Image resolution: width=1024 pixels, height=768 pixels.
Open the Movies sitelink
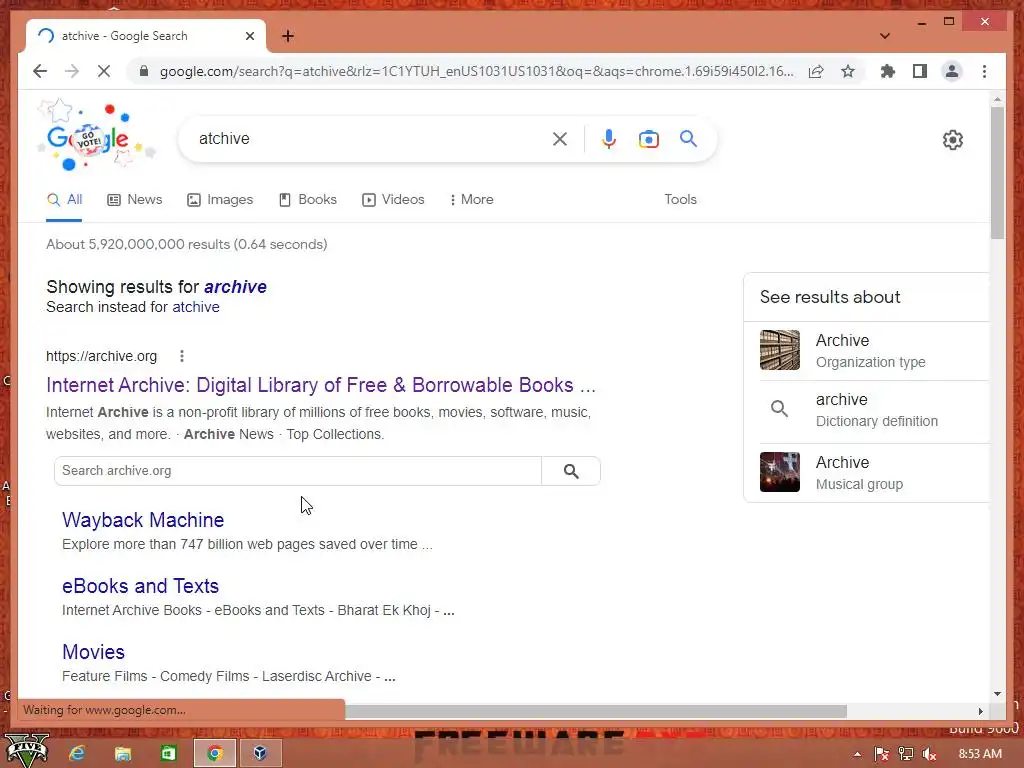(x=93, y=652)
